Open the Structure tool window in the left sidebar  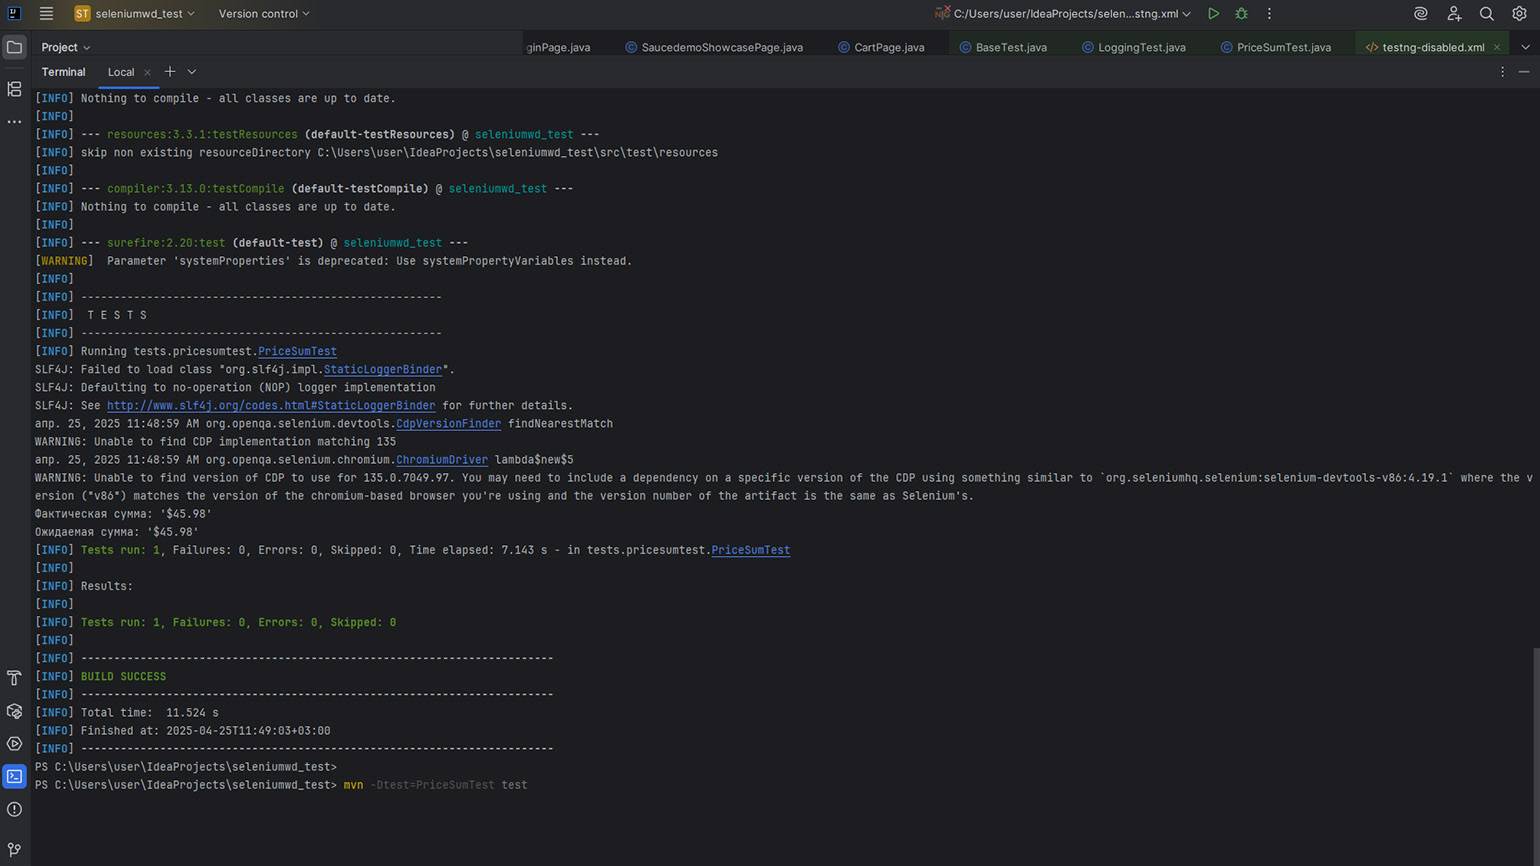point(14,89)
